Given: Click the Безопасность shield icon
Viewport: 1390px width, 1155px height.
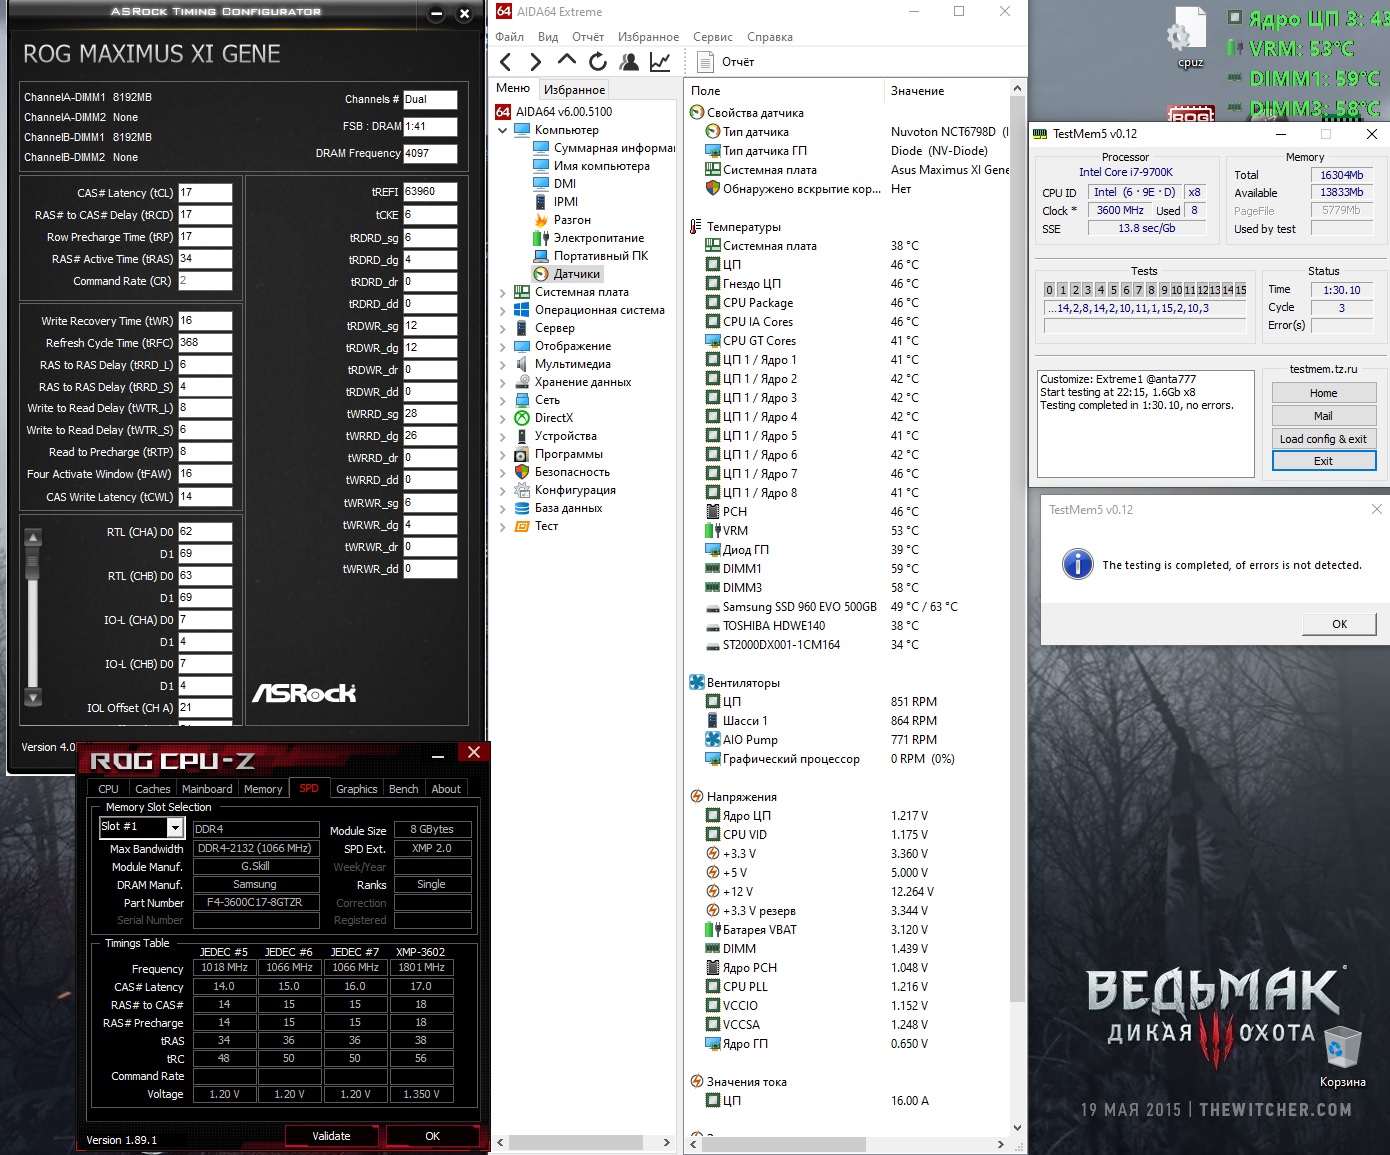Looking at the screenshot, I should 522,472.
